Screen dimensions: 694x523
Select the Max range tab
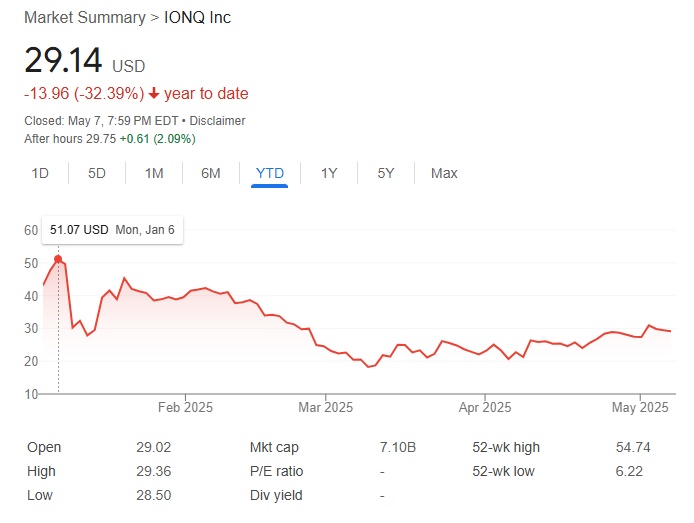tap(444, 173)
